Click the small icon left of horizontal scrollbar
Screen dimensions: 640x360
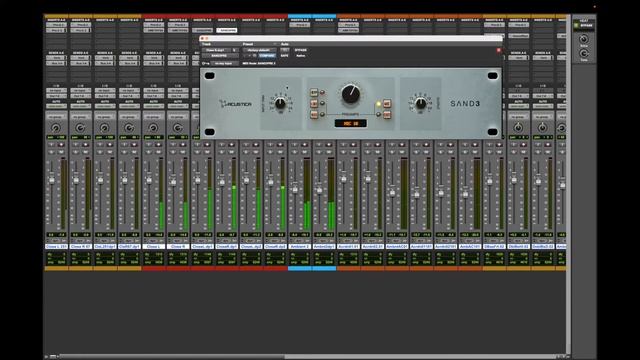point(53,357)
